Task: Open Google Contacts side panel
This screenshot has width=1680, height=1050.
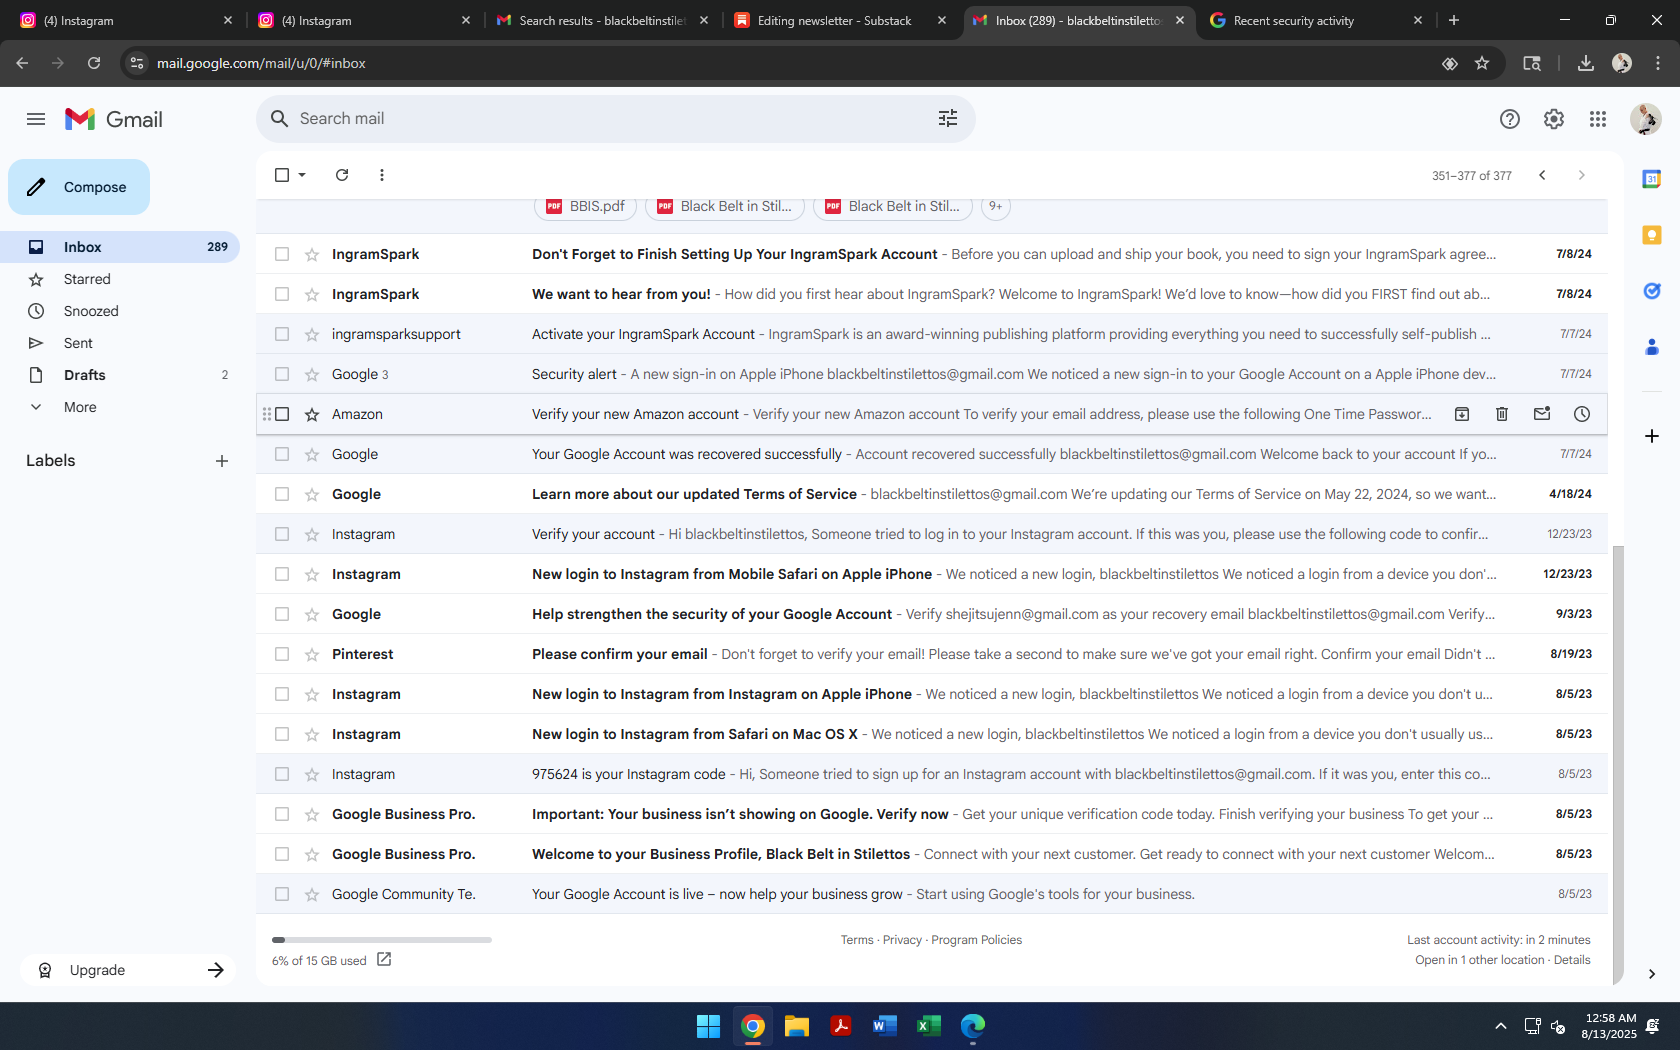Action: pyautogui.click(x=1652, y=347)
